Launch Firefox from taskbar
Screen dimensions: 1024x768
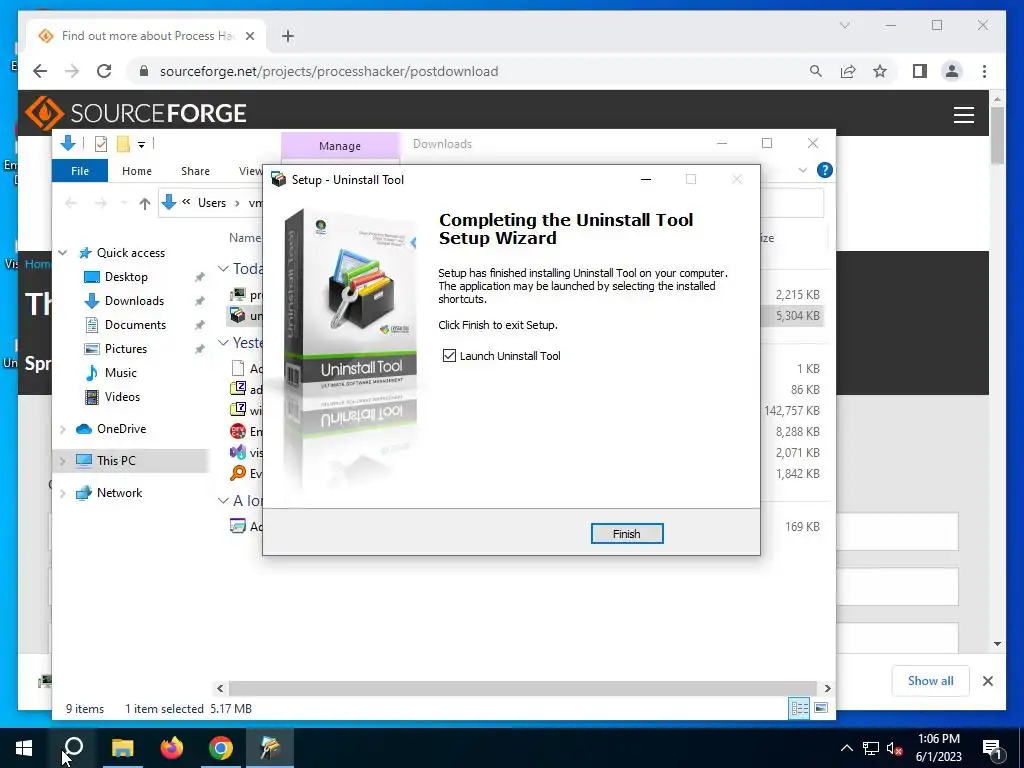pos(172,748)
